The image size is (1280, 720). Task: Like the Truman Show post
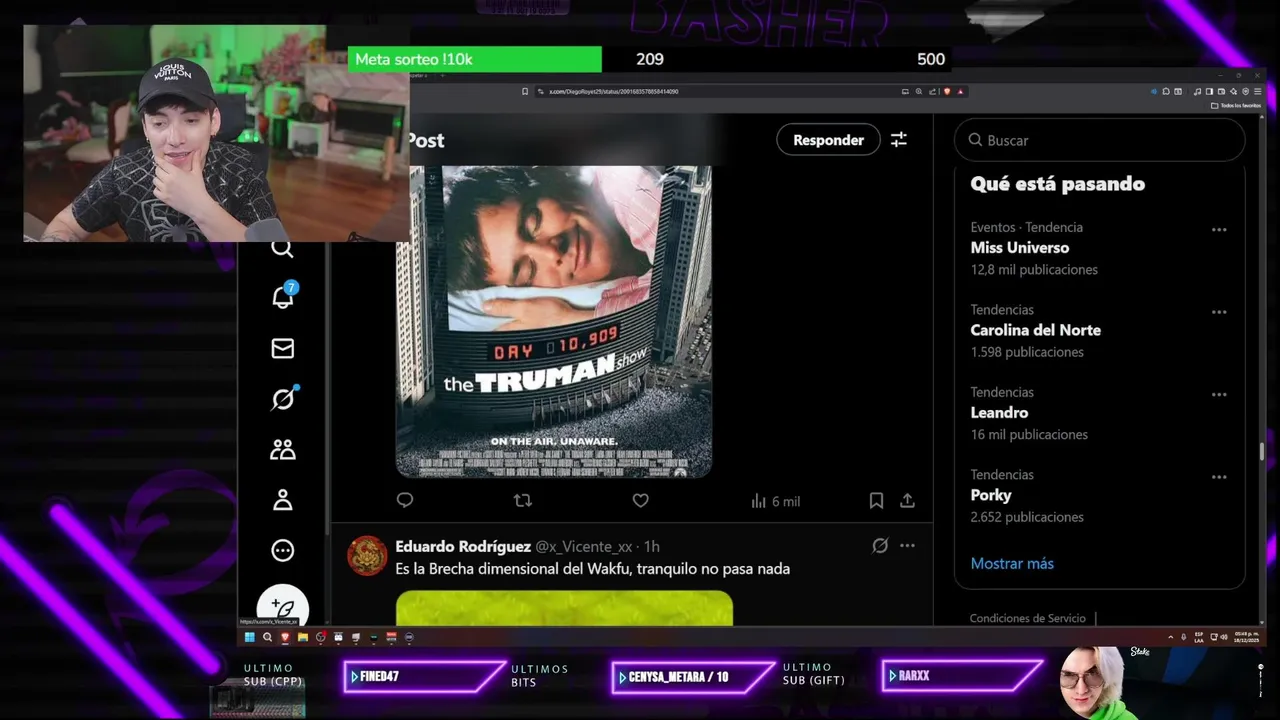click(641, 500)
